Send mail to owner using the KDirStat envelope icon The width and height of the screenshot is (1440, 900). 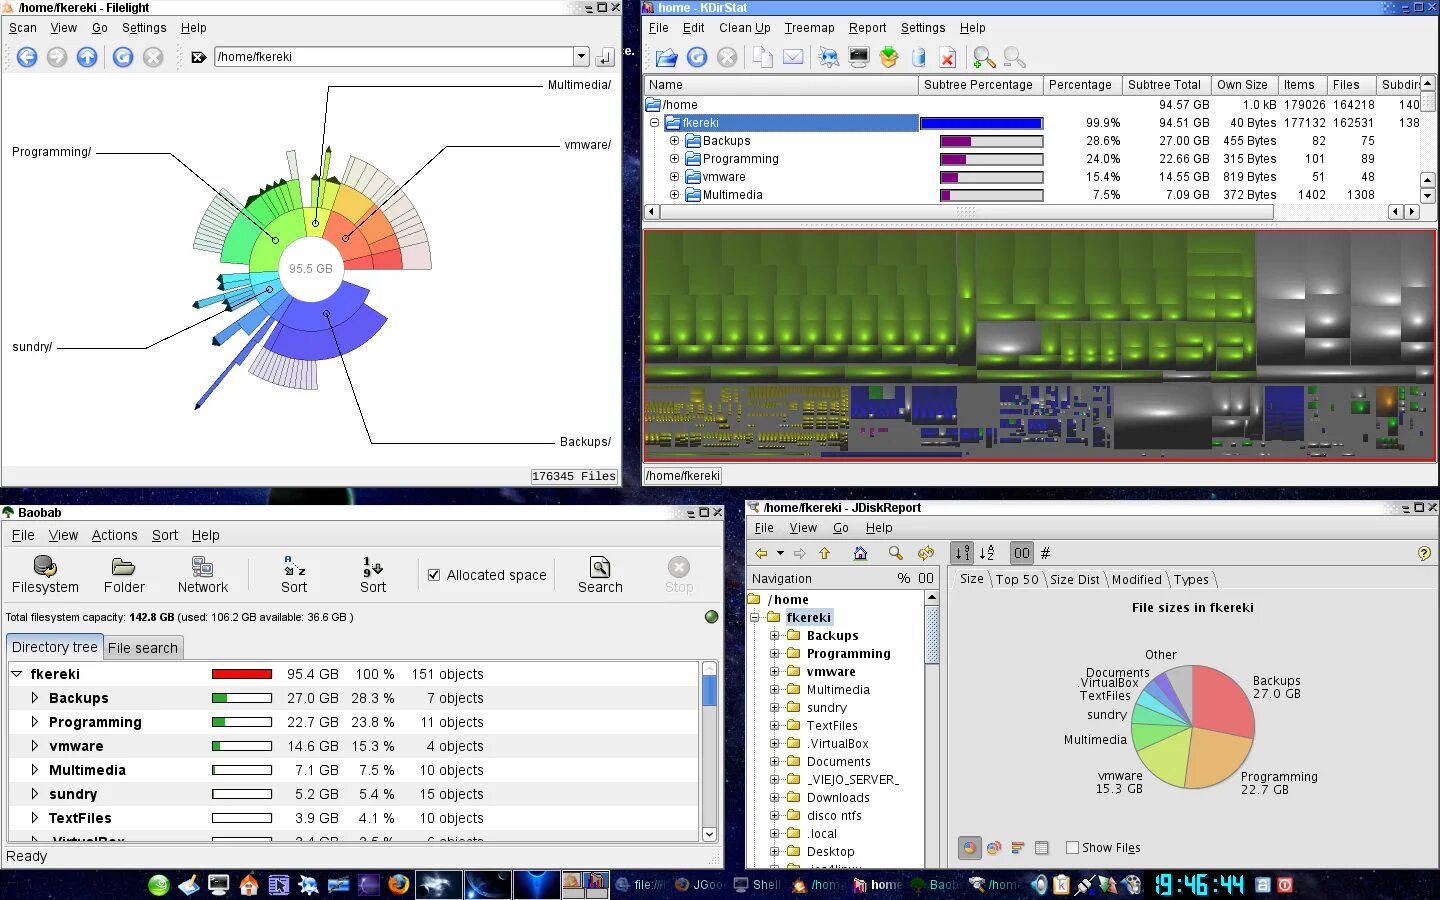[x=793, y=57]
